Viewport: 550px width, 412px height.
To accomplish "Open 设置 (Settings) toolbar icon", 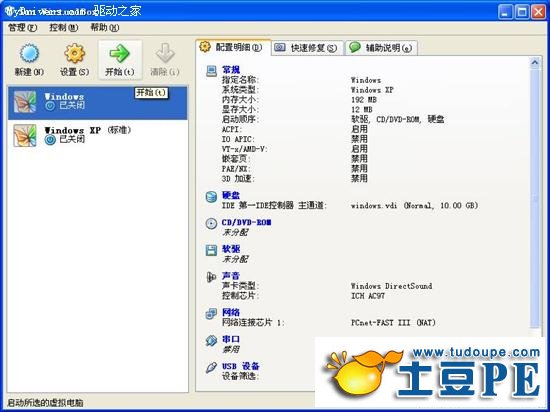I will click(x=74, y=53).
